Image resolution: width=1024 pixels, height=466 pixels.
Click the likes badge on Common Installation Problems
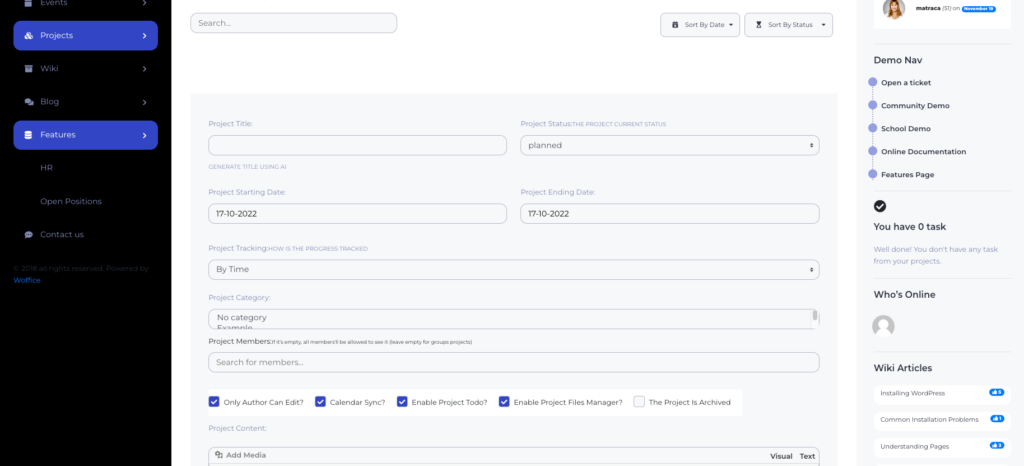(996, 419)
